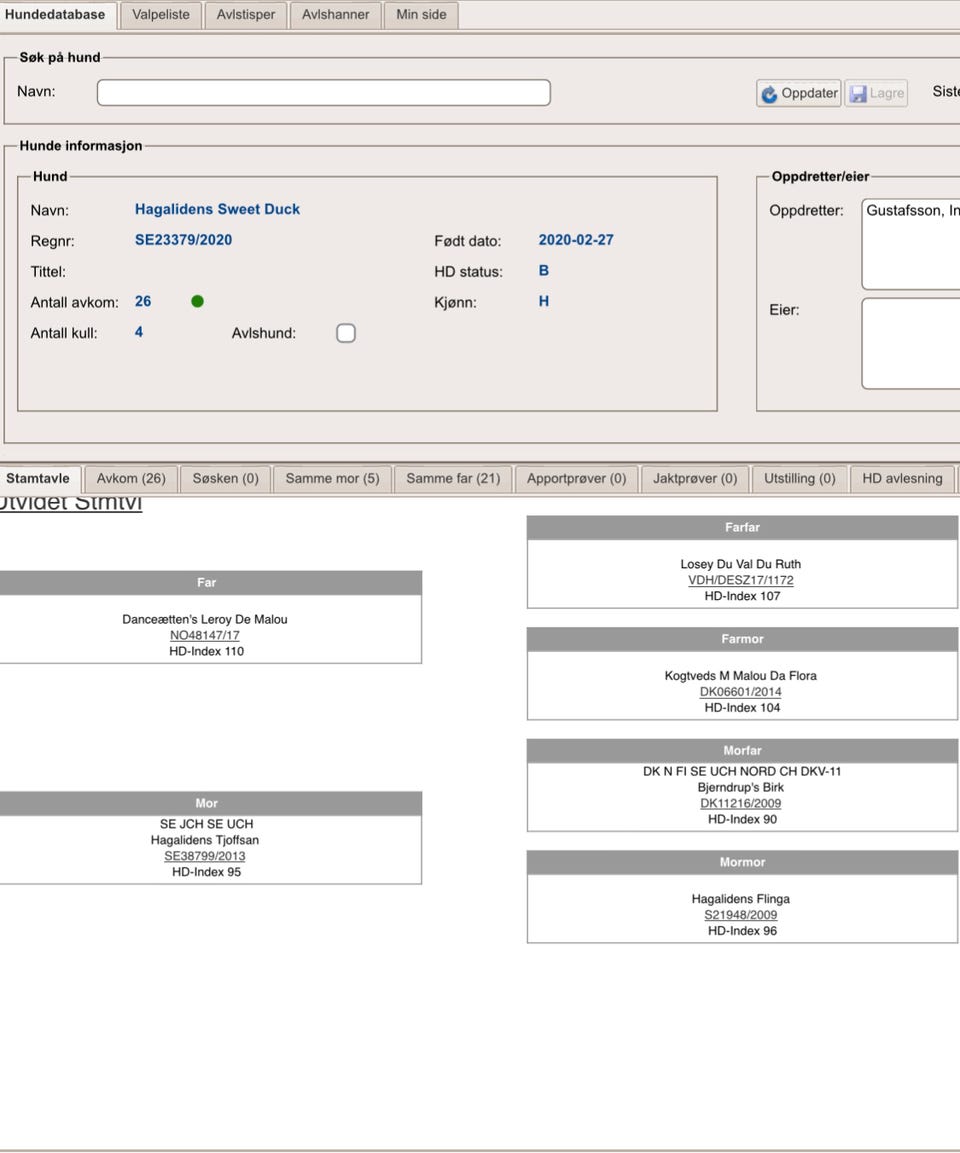This screenshot has width=960, height=1153.
Task: Go to the Min side tab
Action: (421, 15)
